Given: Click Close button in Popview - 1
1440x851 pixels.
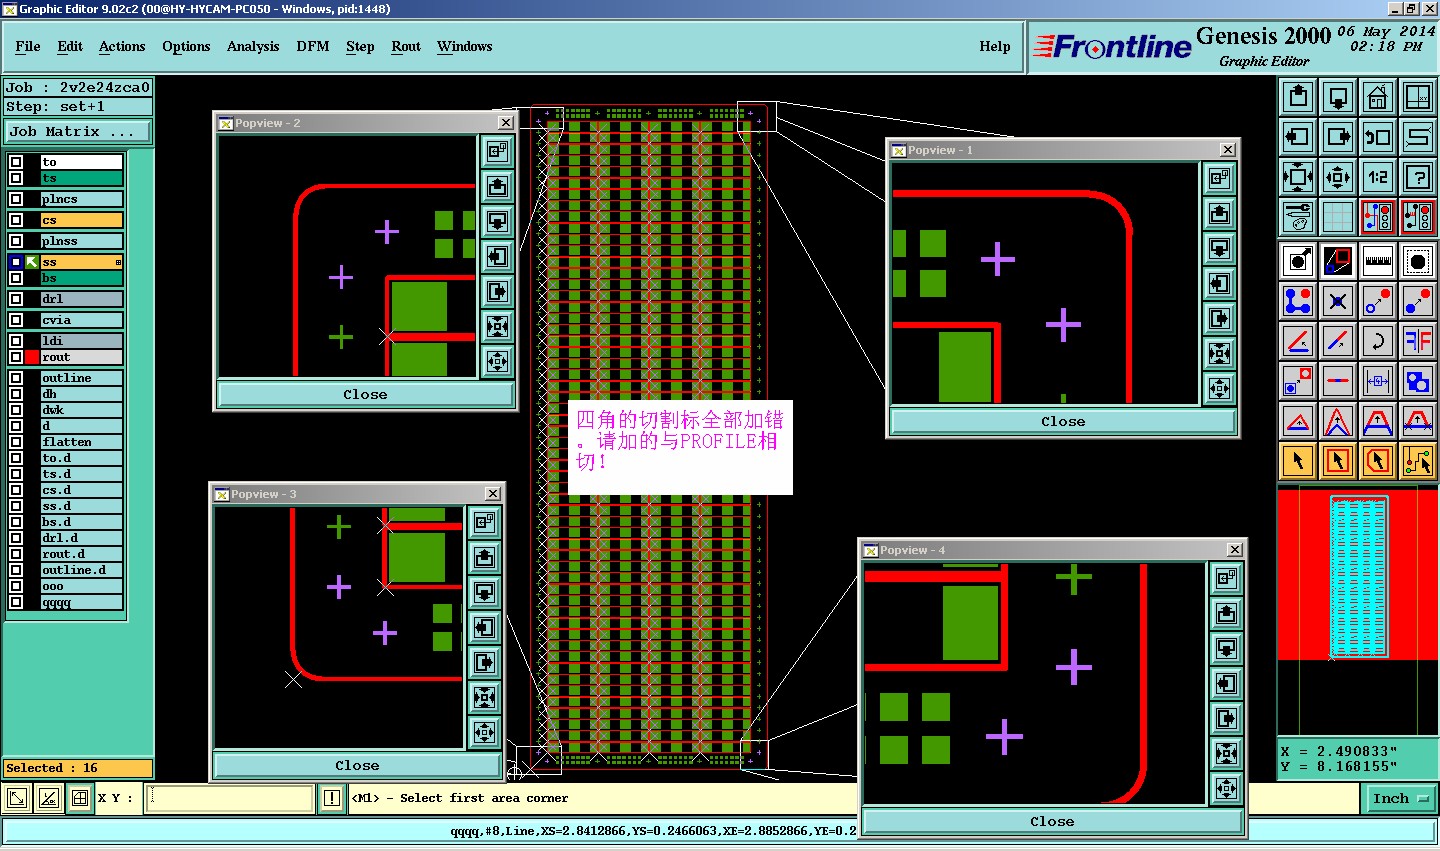Looking at the screenshot, I should pyautogui.click(x=1063, y=422).
